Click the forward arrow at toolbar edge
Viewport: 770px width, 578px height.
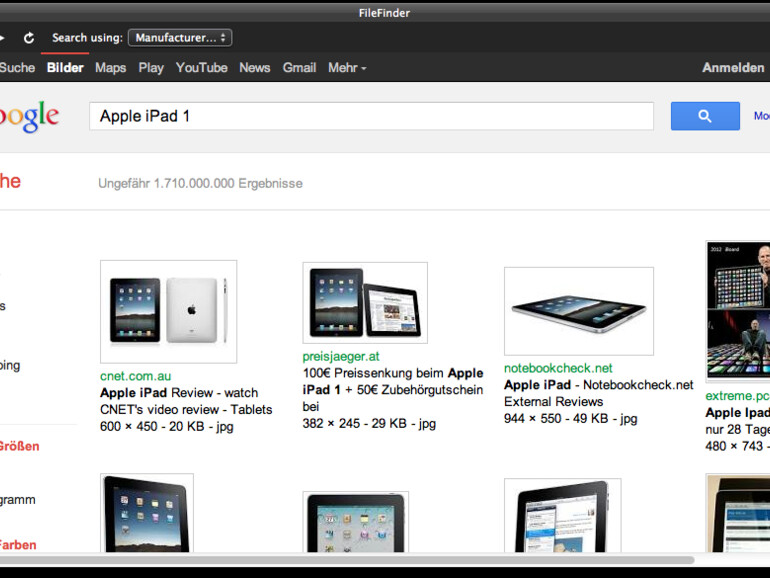click(2, 38)
